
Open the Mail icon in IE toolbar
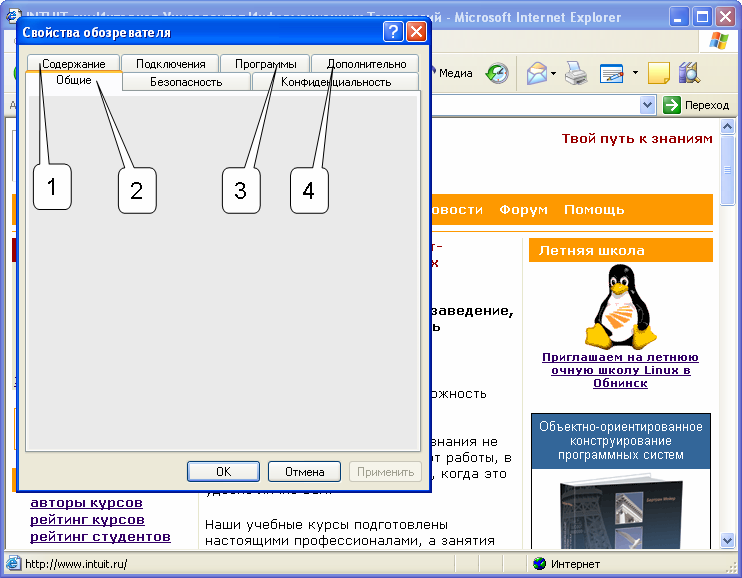[x=537, y=73]
